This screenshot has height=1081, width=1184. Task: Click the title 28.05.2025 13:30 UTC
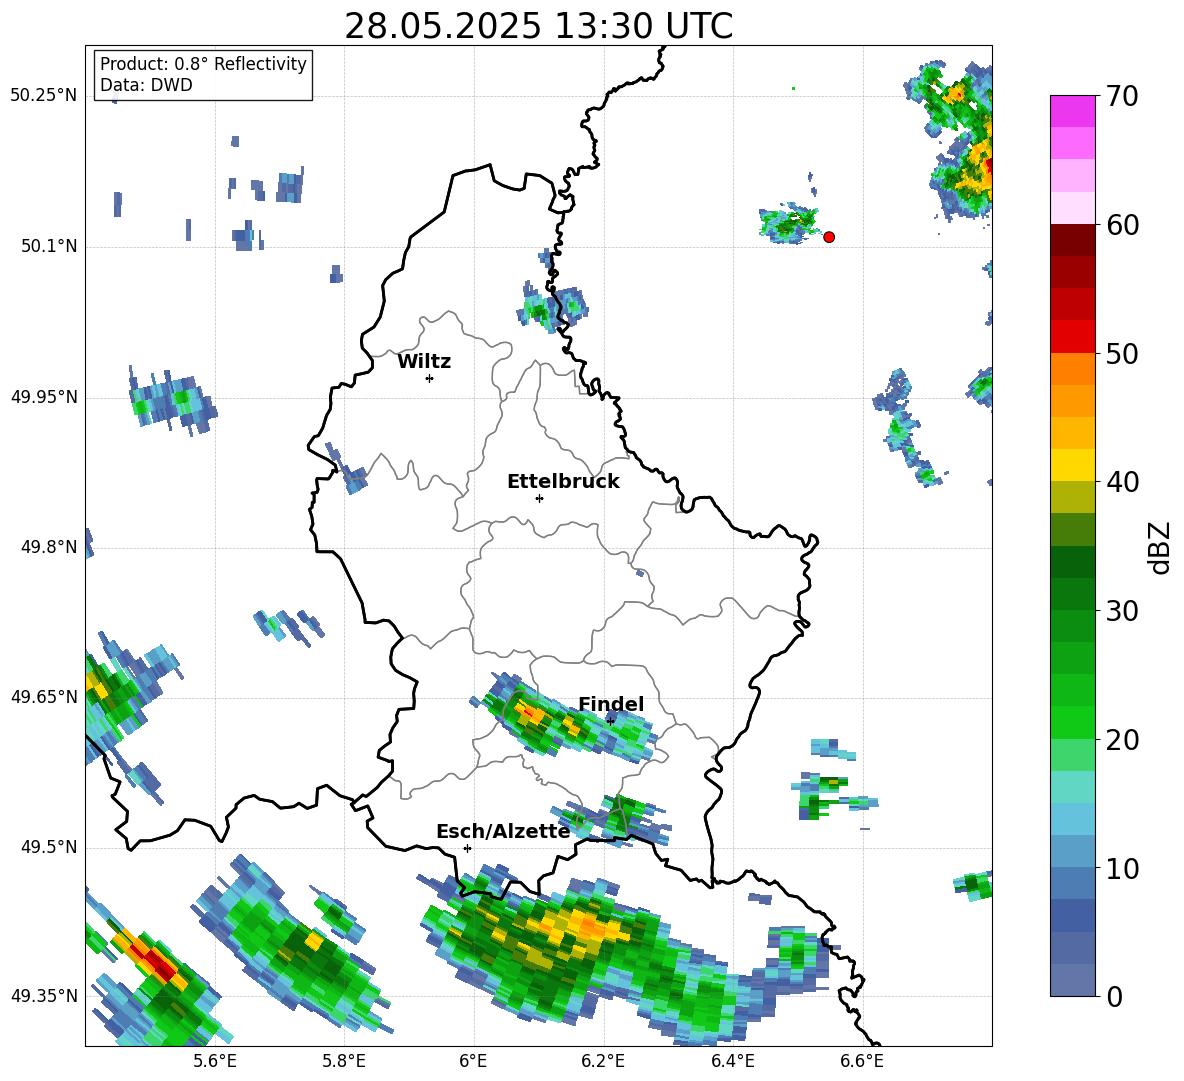[538, 26]
